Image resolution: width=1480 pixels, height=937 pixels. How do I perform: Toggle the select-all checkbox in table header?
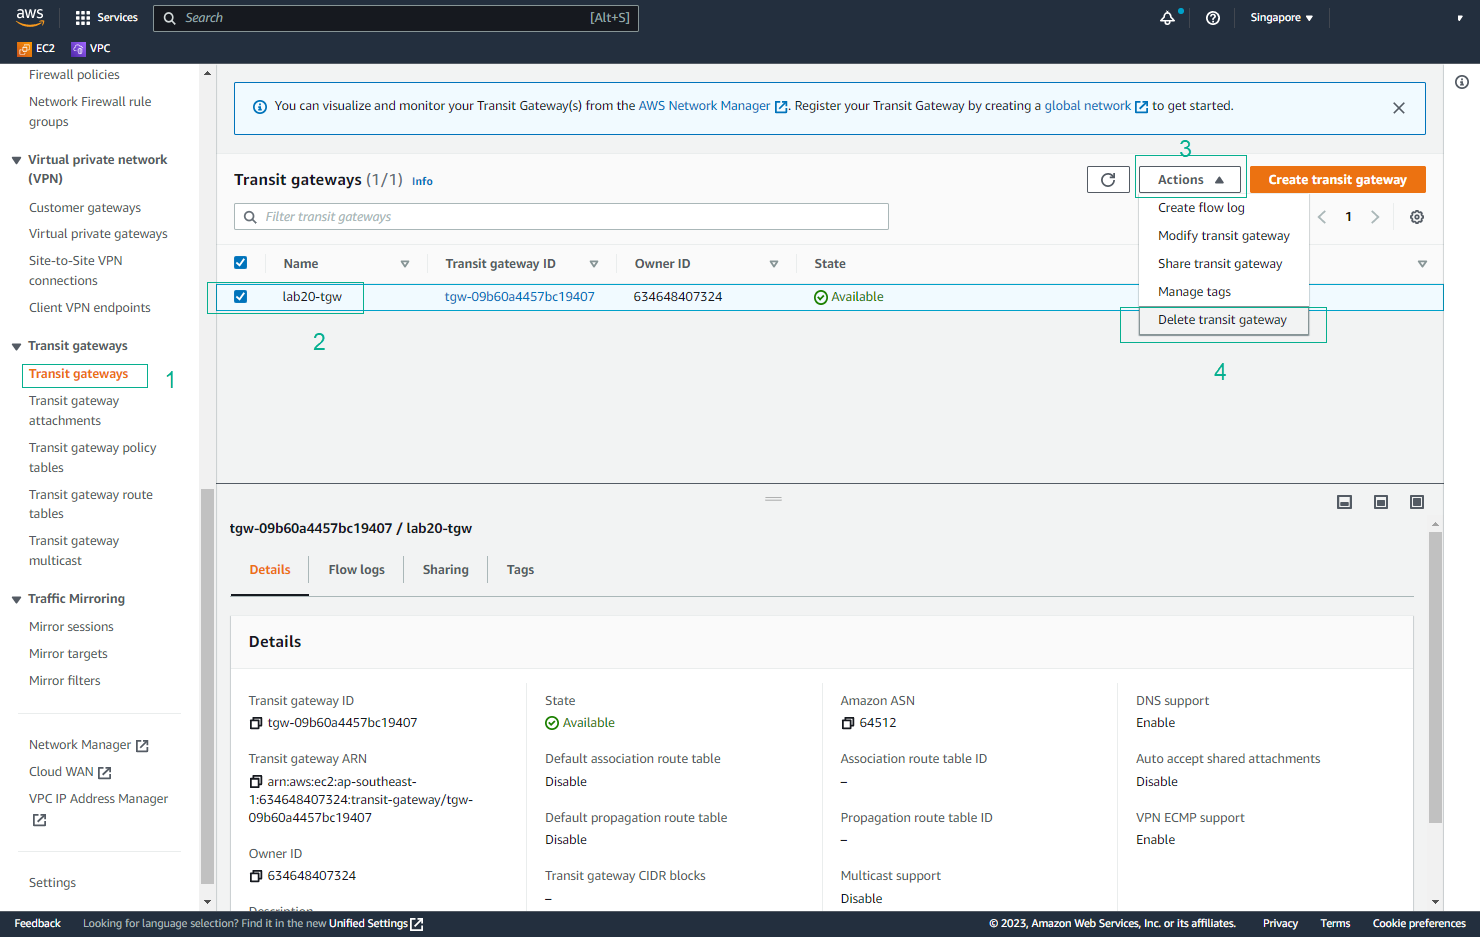tap(240, 263)
